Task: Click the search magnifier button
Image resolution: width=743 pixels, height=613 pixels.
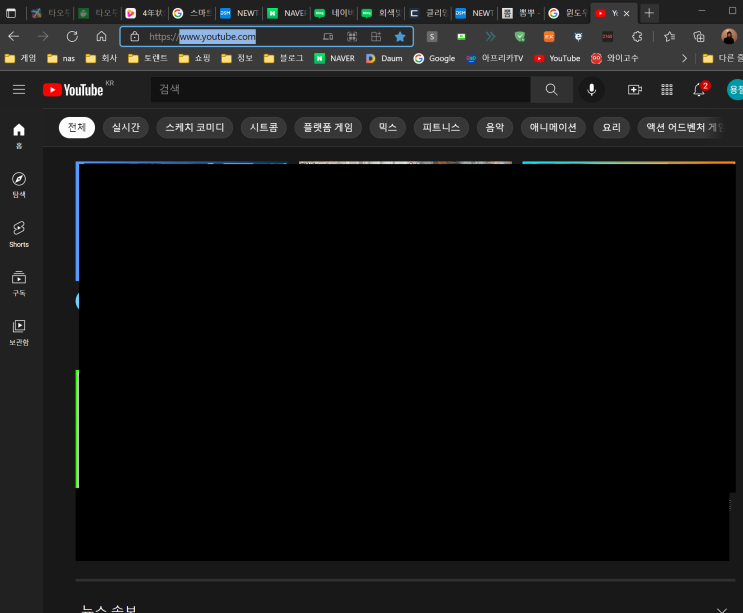Action: point(551,90)
